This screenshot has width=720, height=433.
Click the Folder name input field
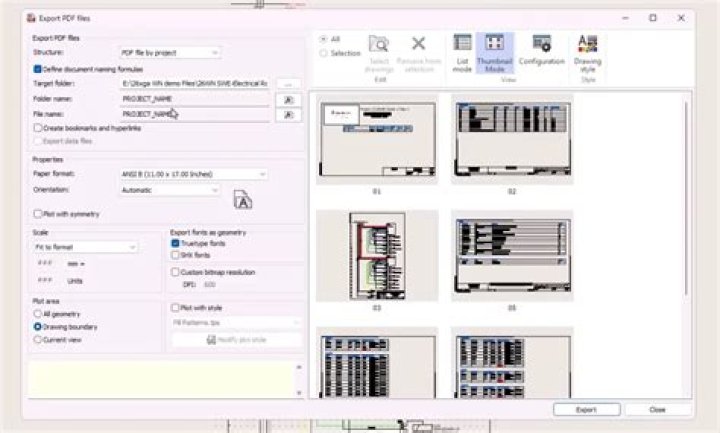point(194,99)
